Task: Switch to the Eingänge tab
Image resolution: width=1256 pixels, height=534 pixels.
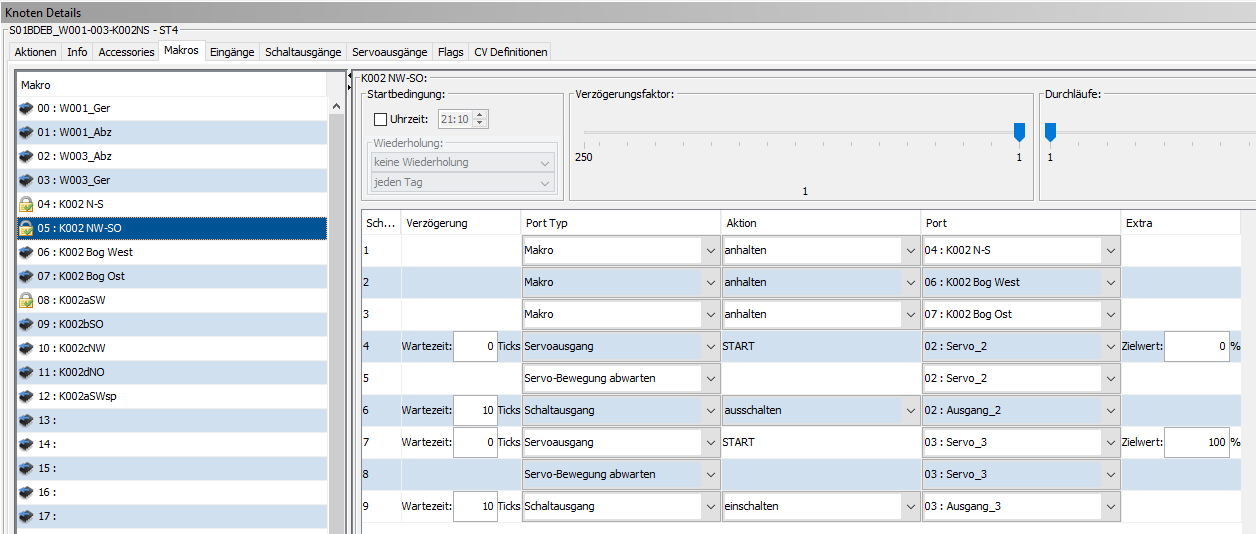Action: tap(232, 52)
